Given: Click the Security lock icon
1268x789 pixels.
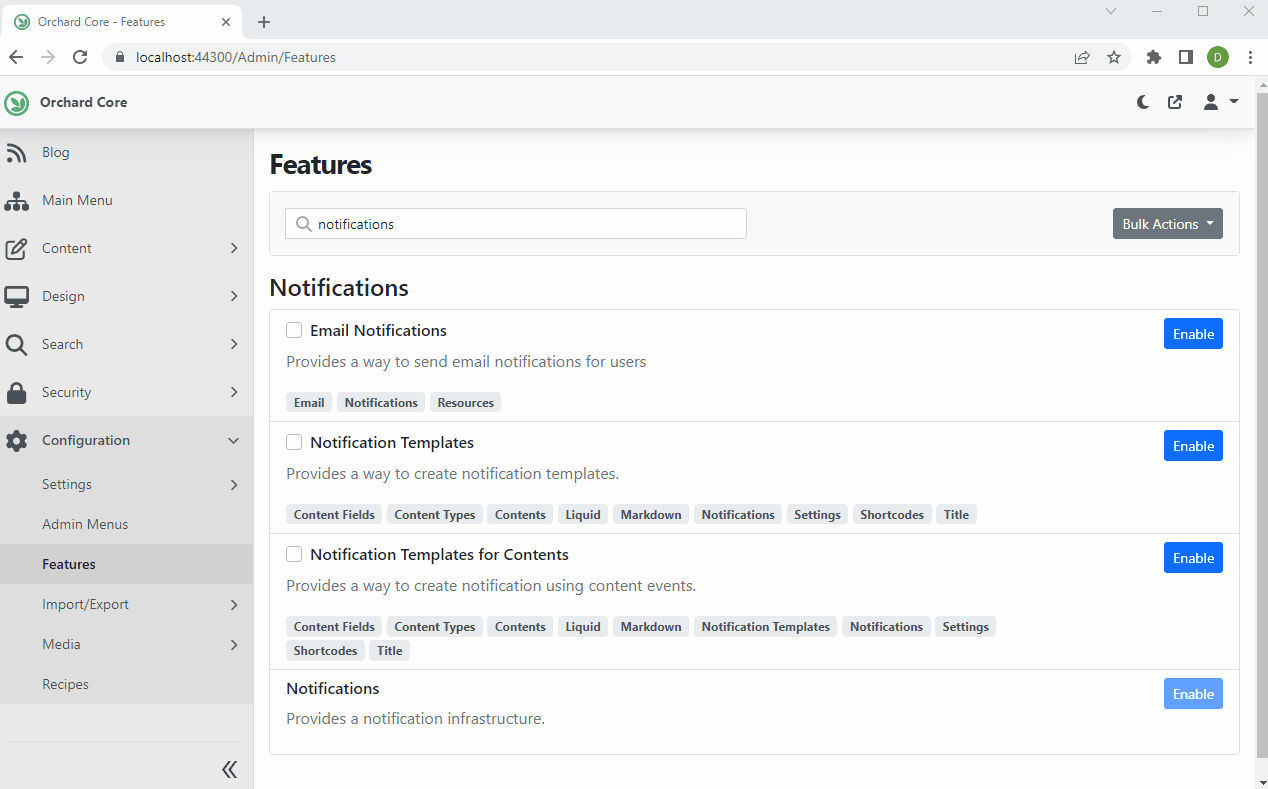Looking at the screenshot, I should [16, 392].
